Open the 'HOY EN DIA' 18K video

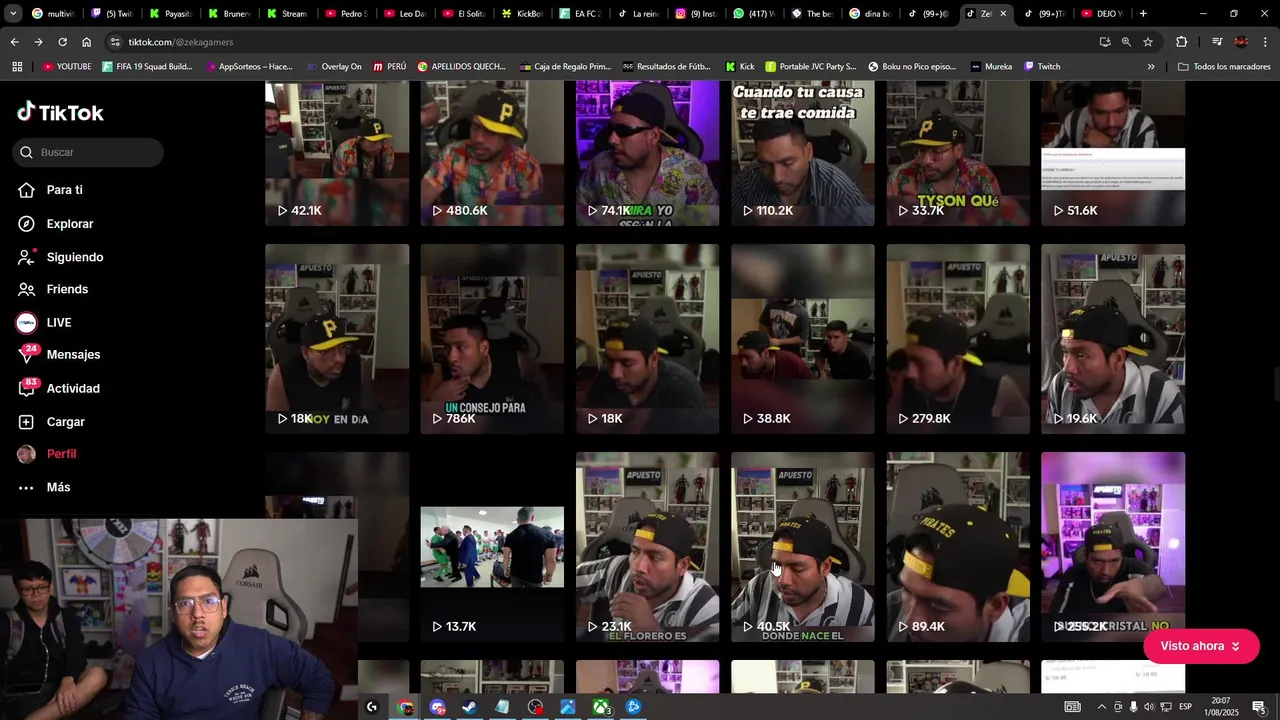(x=337, y=339)
